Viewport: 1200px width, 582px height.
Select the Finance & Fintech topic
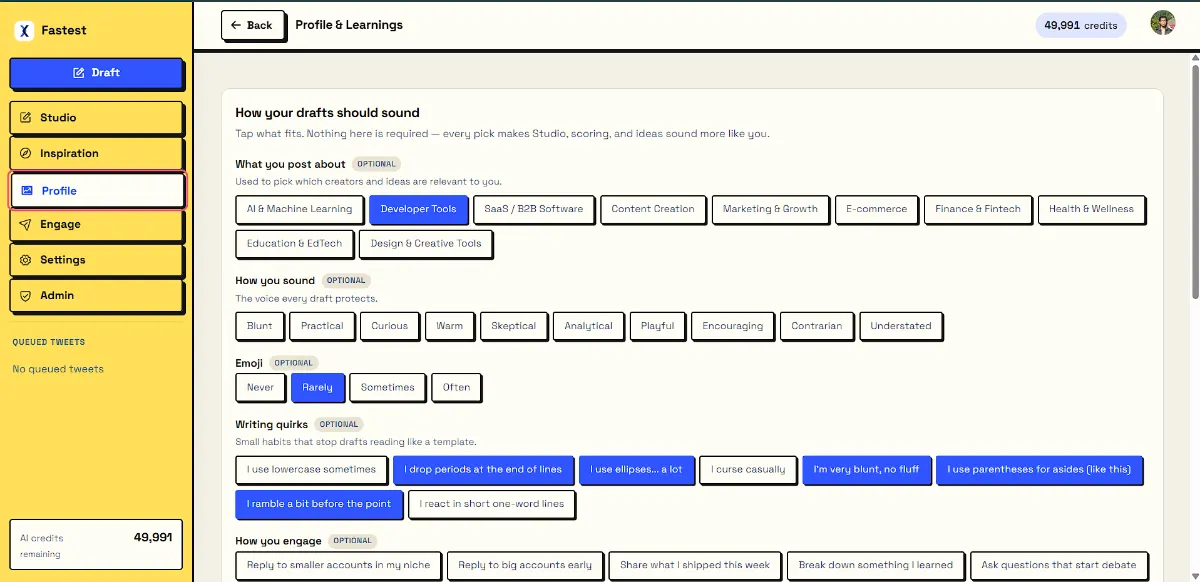tap(978, 210)
